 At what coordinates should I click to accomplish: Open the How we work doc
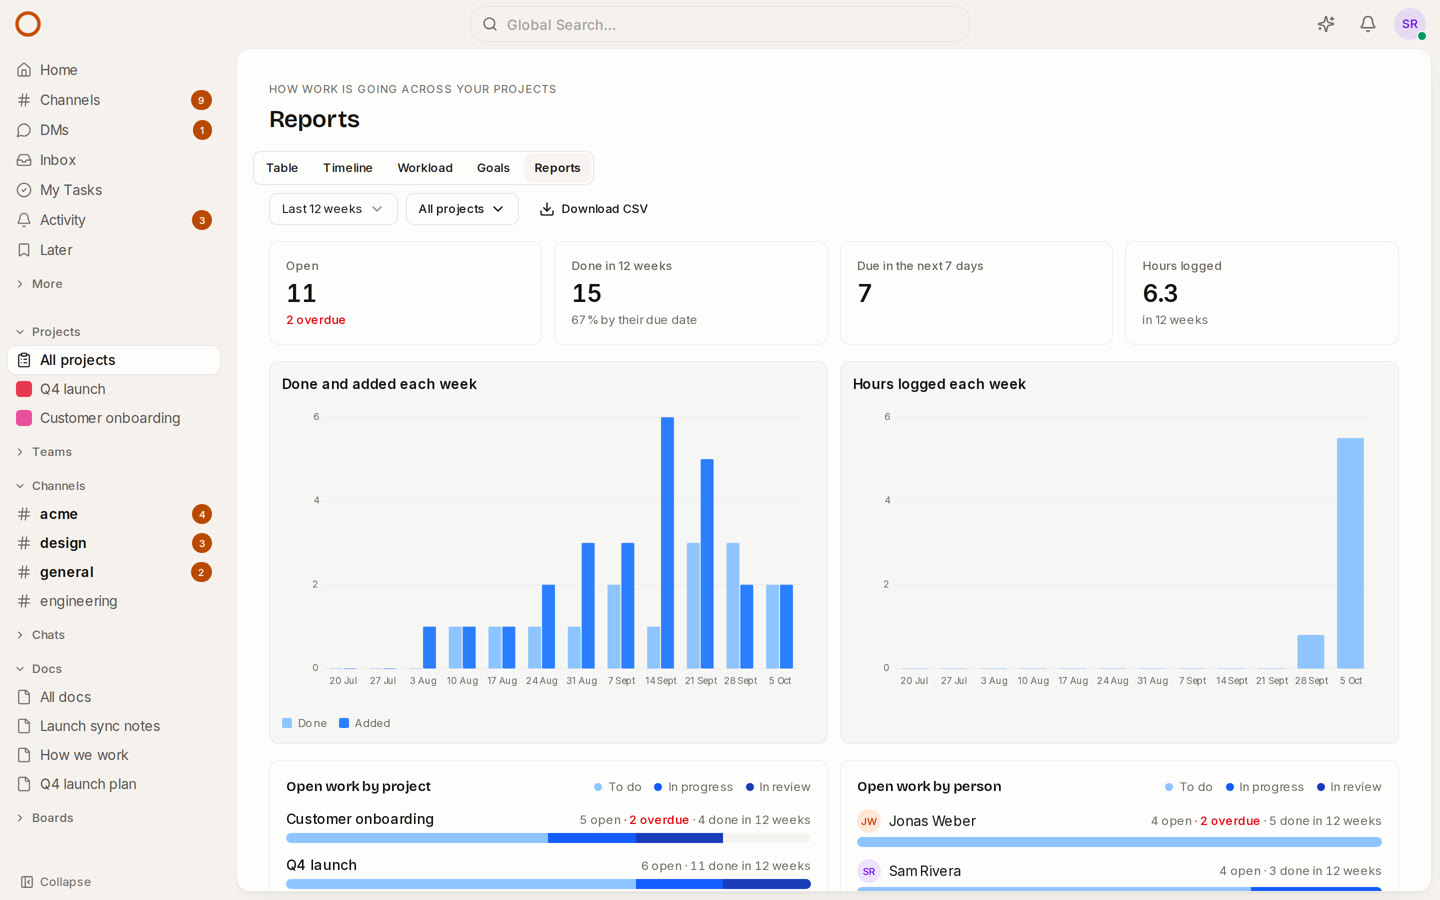coord(114,755)
